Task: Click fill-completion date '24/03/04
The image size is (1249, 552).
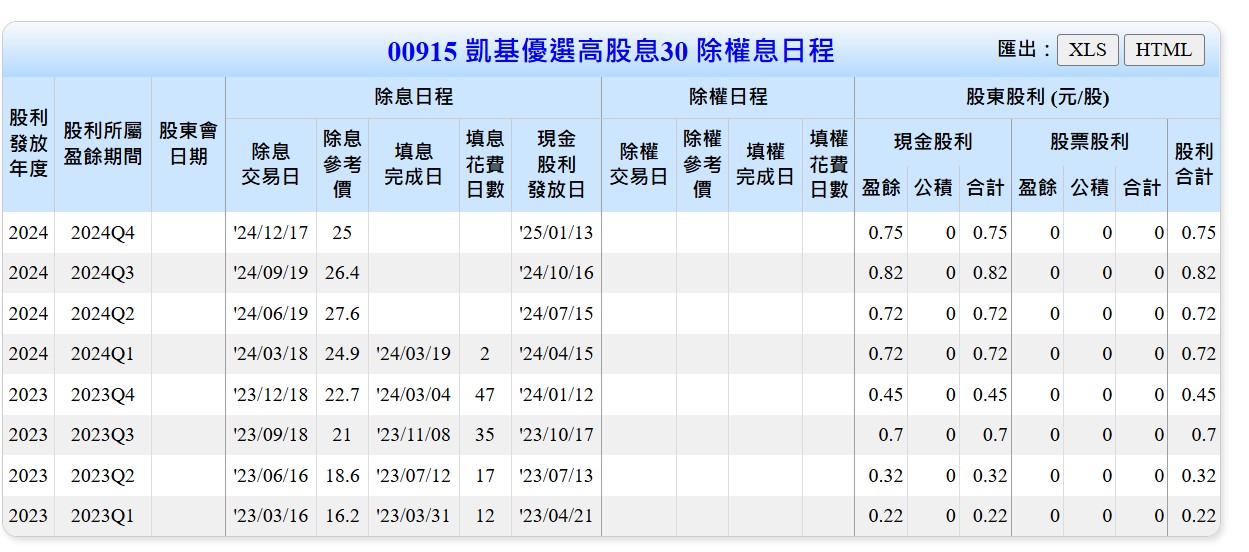Action: (x=414, y=395)
